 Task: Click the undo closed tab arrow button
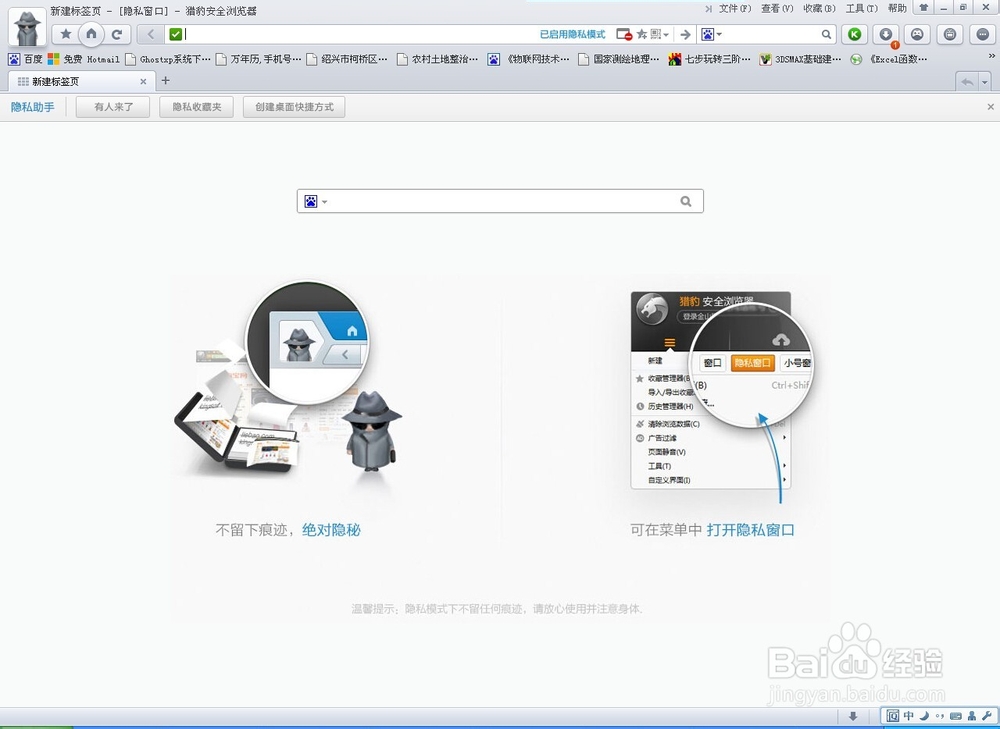point(967,82)
